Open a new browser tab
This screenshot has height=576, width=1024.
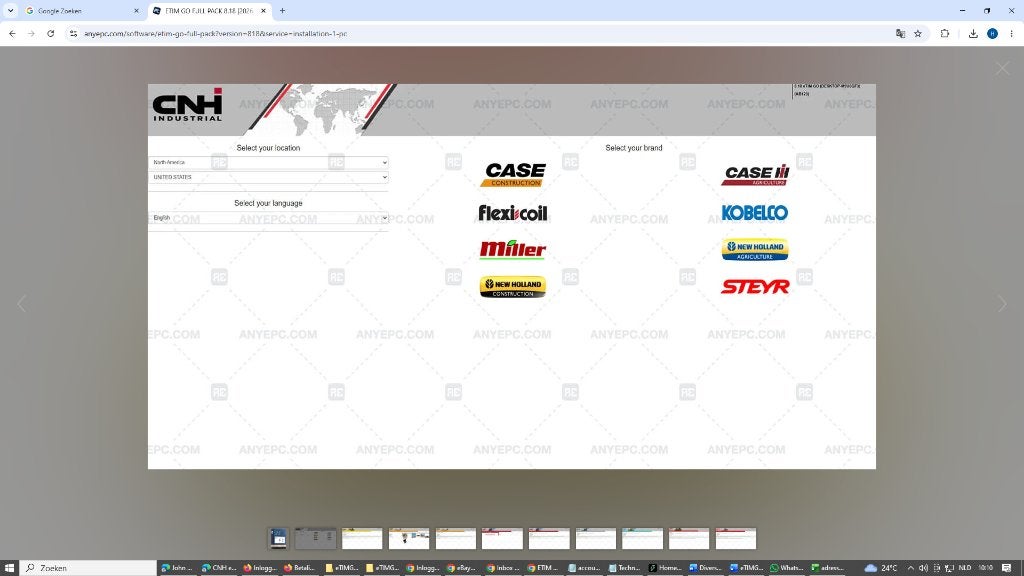(282, 10)
